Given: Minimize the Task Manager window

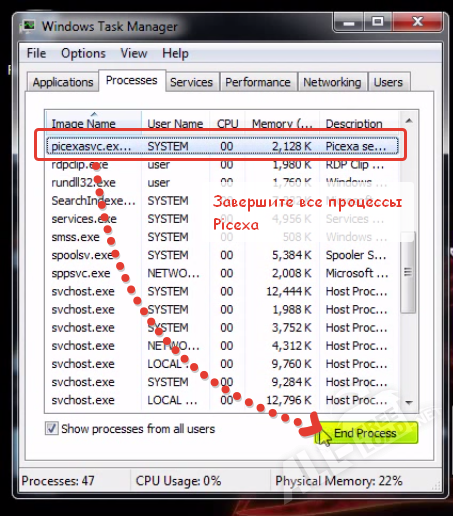Looking at the screenshot, I should pos(349,22).
